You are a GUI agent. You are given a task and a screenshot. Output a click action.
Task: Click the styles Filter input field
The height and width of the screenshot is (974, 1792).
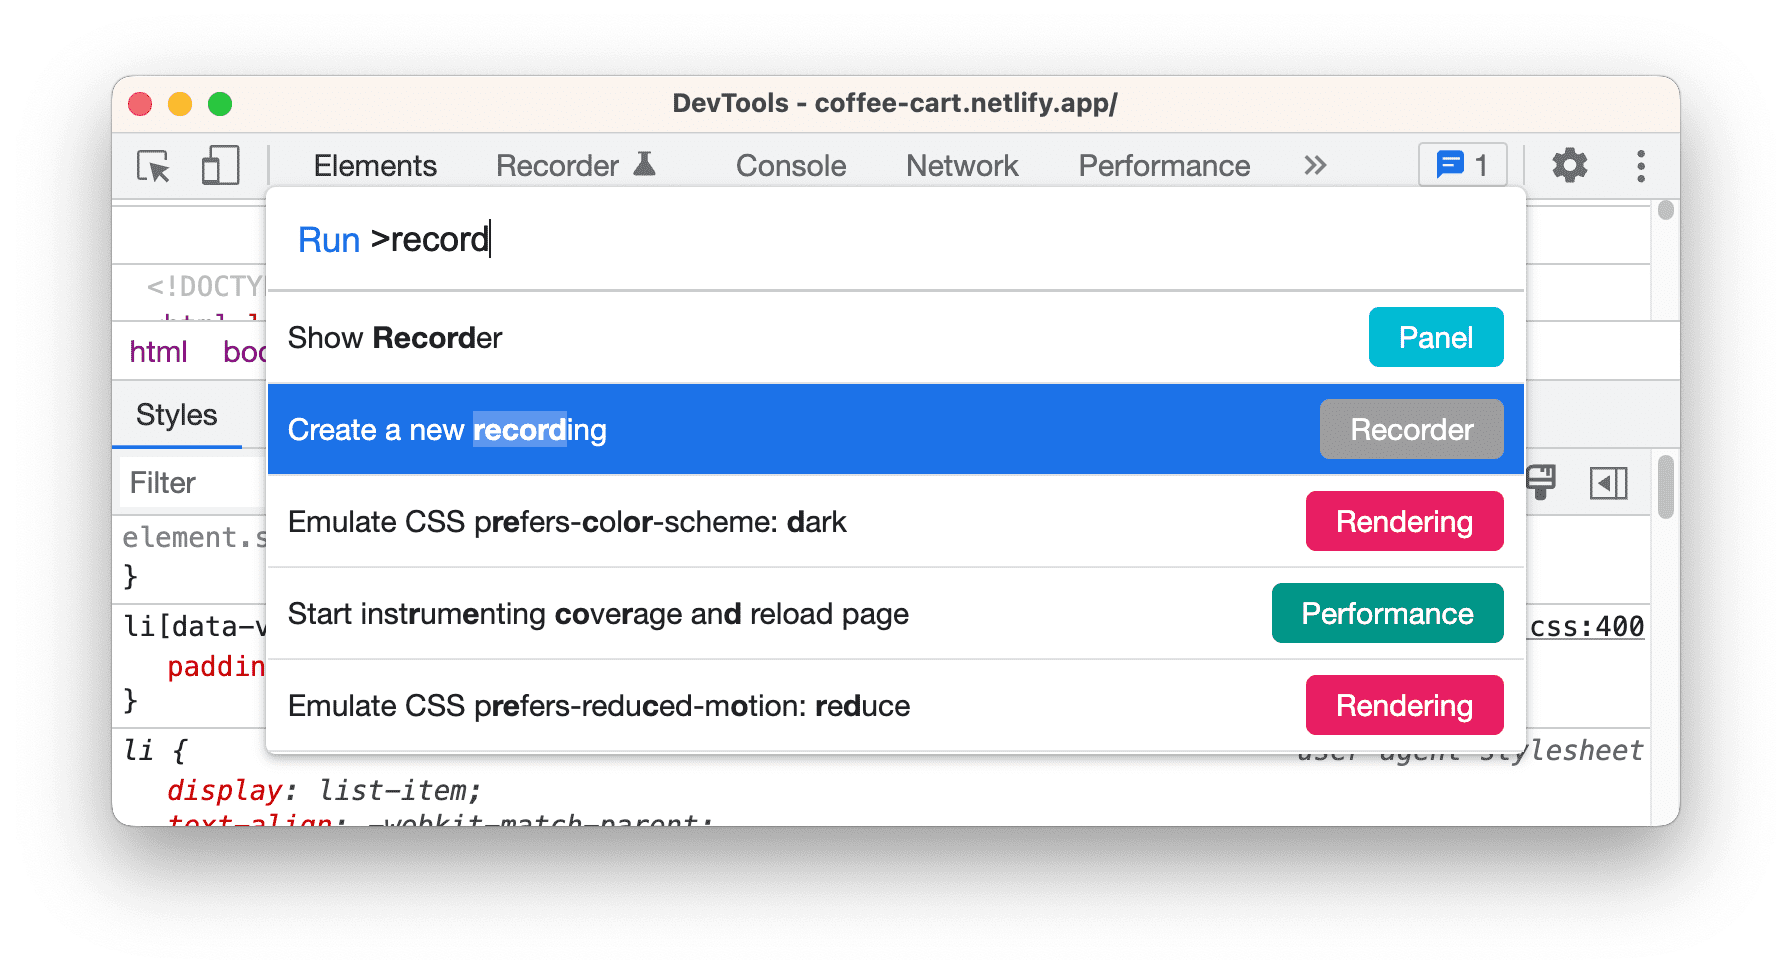click(200, 482)
